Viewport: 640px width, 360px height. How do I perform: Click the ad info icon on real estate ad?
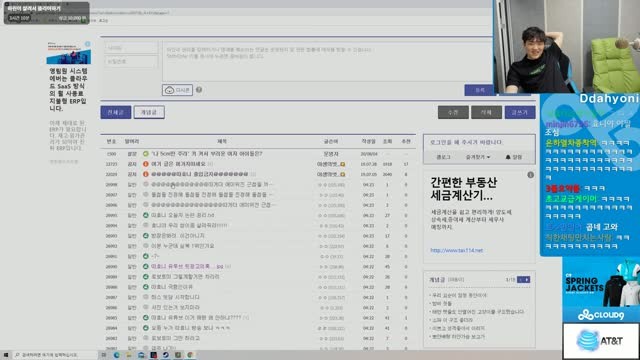point(530,175)
